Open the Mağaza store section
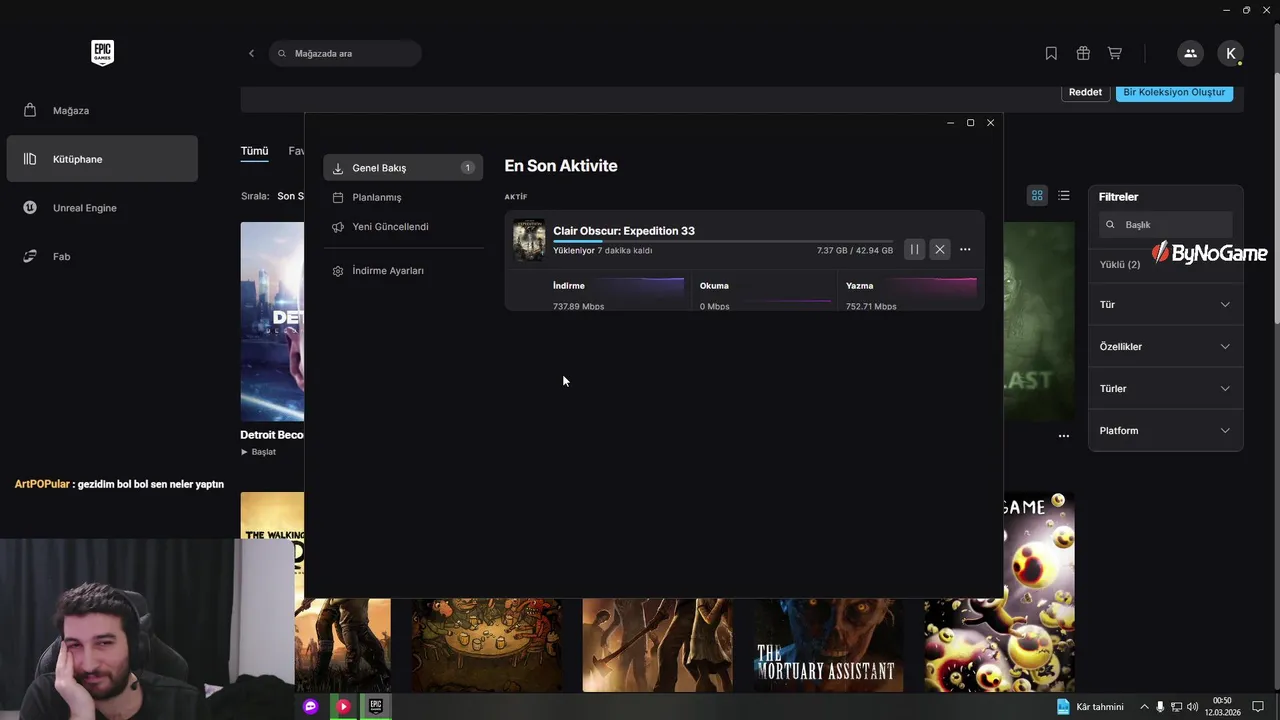Screen dimensions: 1280x720 tap(102, 110)
